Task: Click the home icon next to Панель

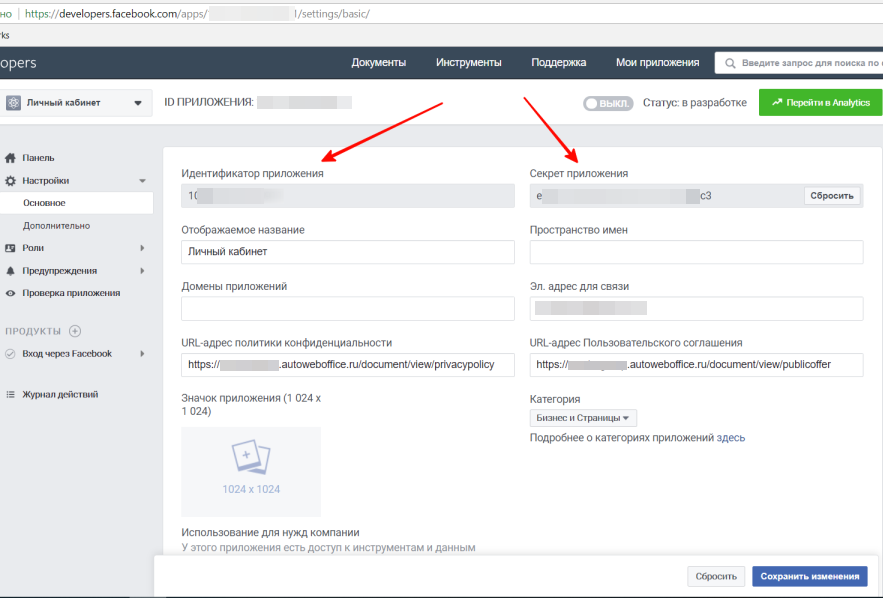Action: (x=10, y=158)
